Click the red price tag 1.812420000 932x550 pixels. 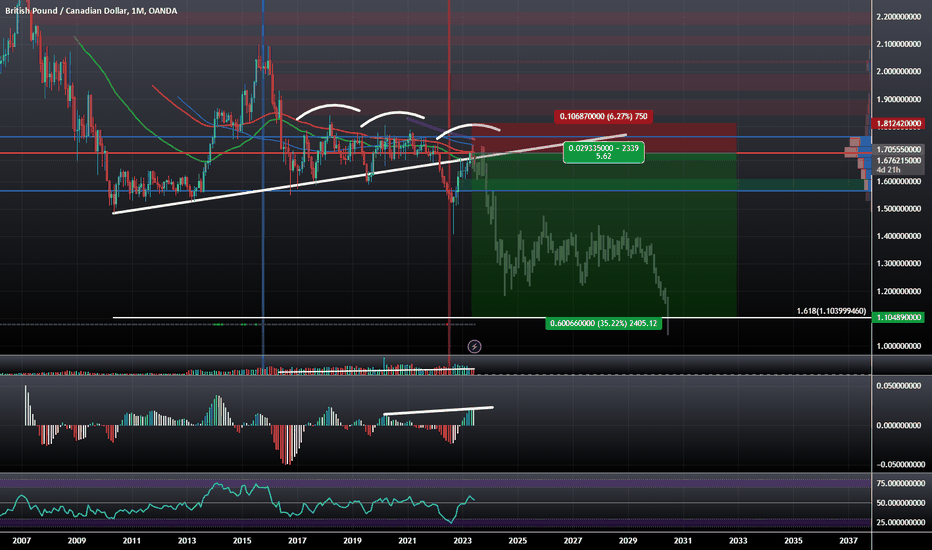tap(898, 124)
